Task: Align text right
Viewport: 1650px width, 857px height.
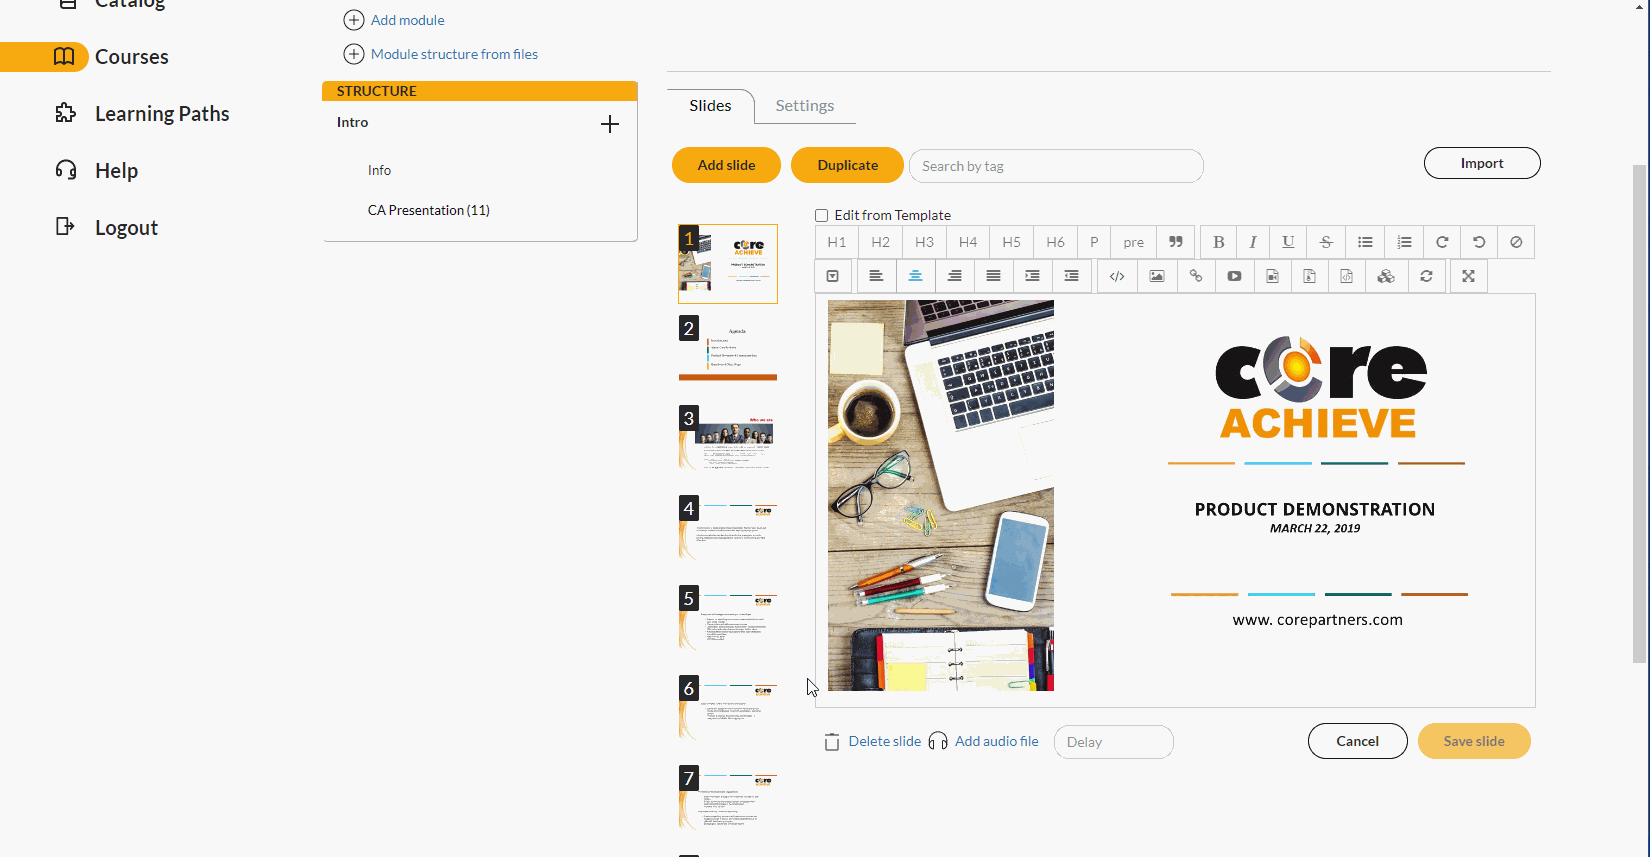Action: (x=955, y=276)
